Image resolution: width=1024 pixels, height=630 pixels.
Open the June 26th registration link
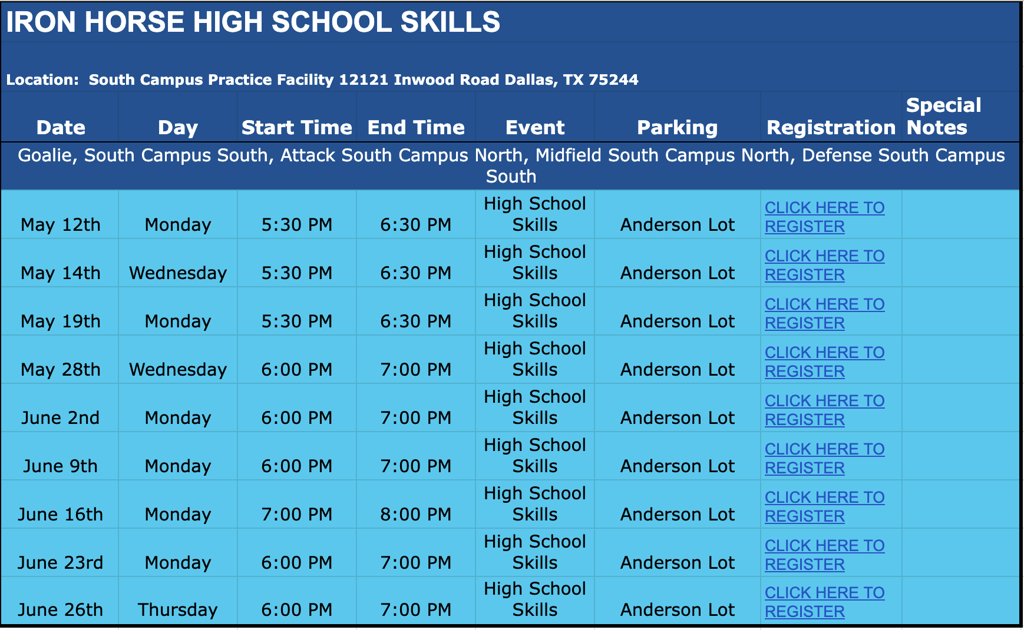tap(824, 602)
